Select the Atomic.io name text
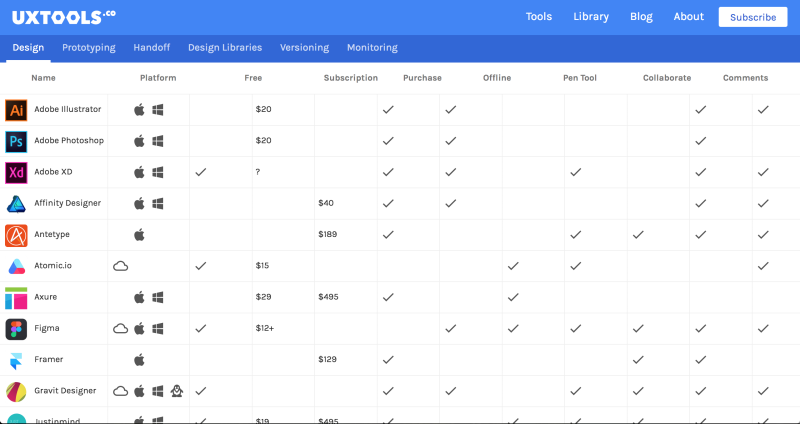 click(52, 266)
